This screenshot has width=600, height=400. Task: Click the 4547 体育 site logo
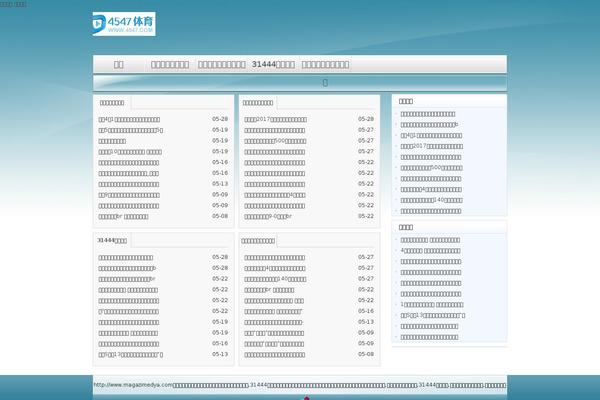click(124, 24)
